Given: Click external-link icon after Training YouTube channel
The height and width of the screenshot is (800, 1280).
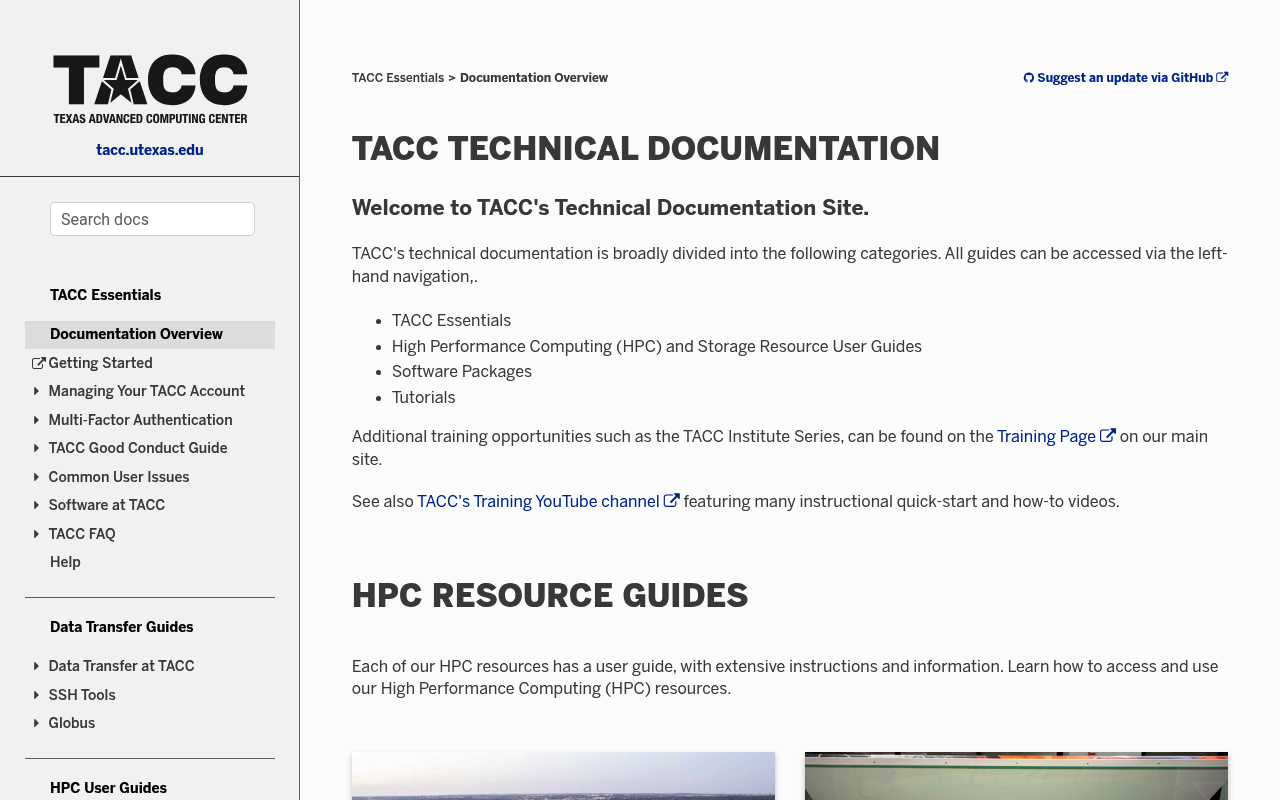Looking at the screenshot, I should pos(672,501).
